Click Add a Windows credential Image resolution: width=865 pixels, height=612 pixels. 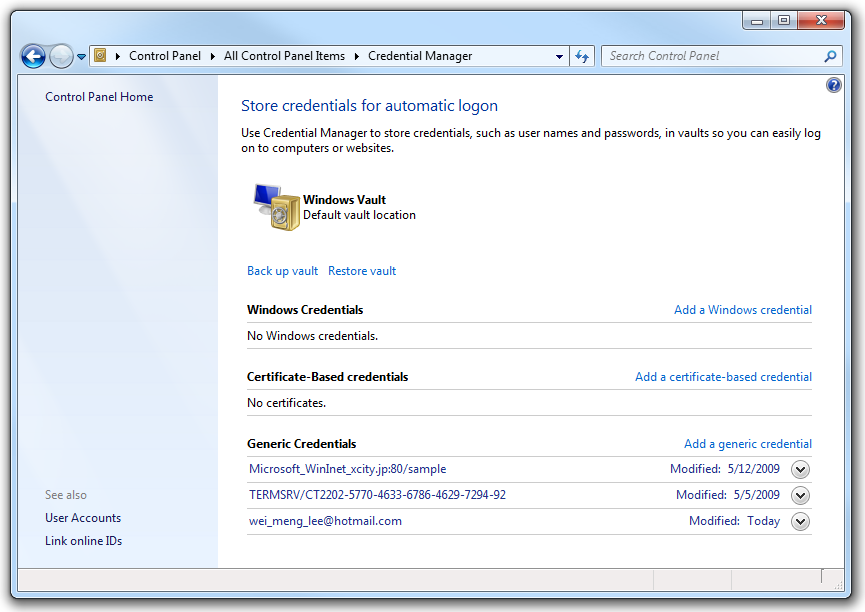tap(743, 310)
